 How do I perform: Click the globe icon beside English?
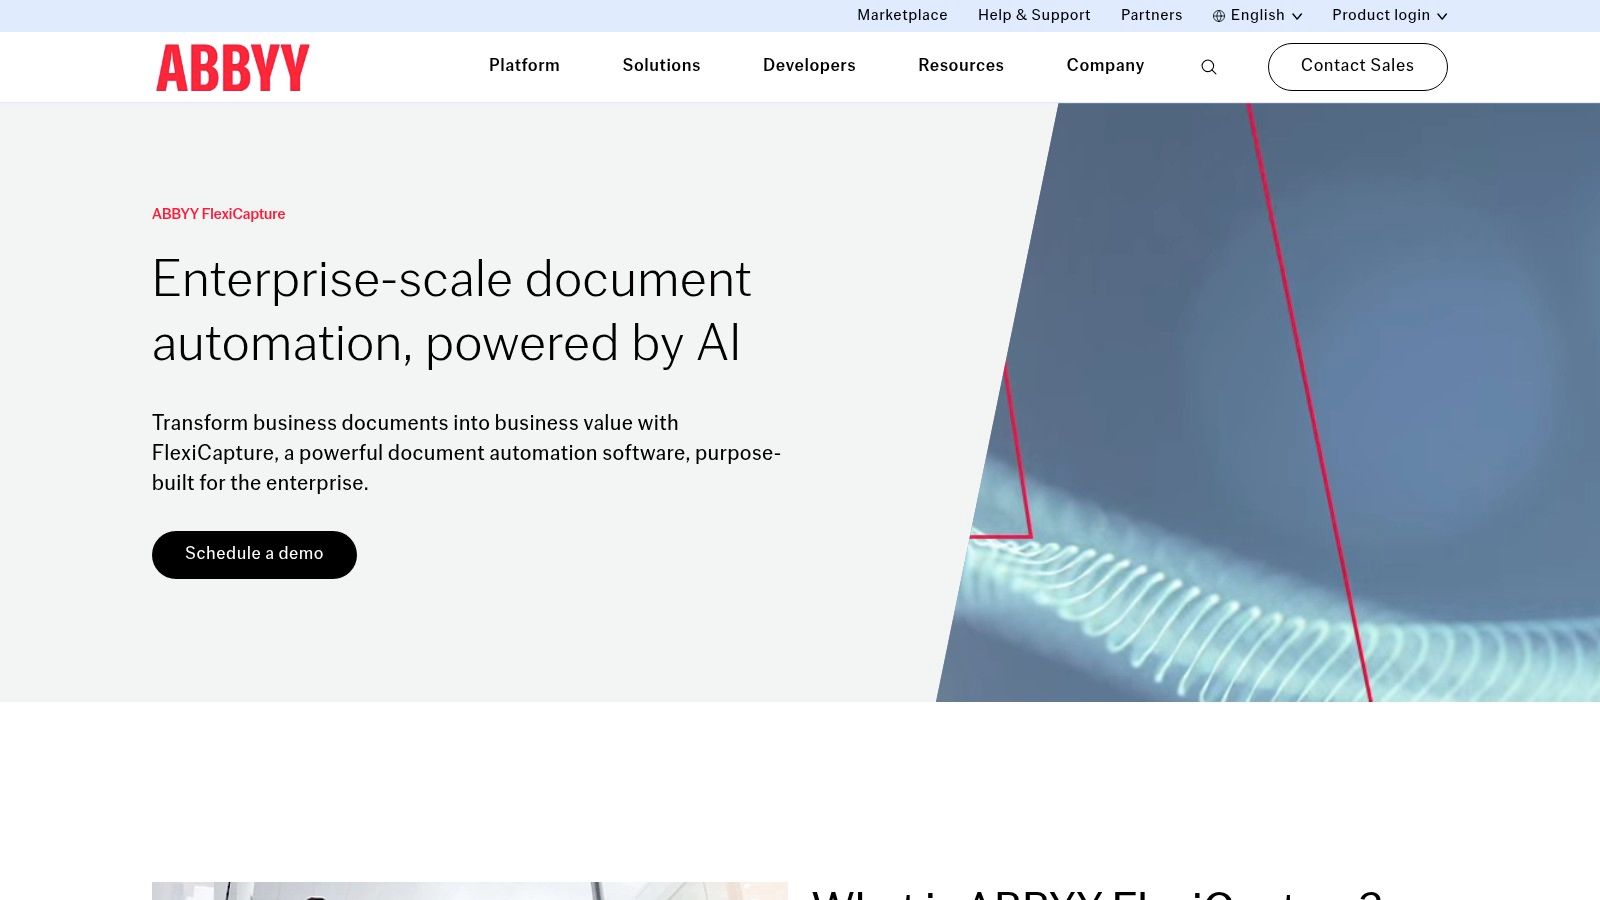point(1217,15)
